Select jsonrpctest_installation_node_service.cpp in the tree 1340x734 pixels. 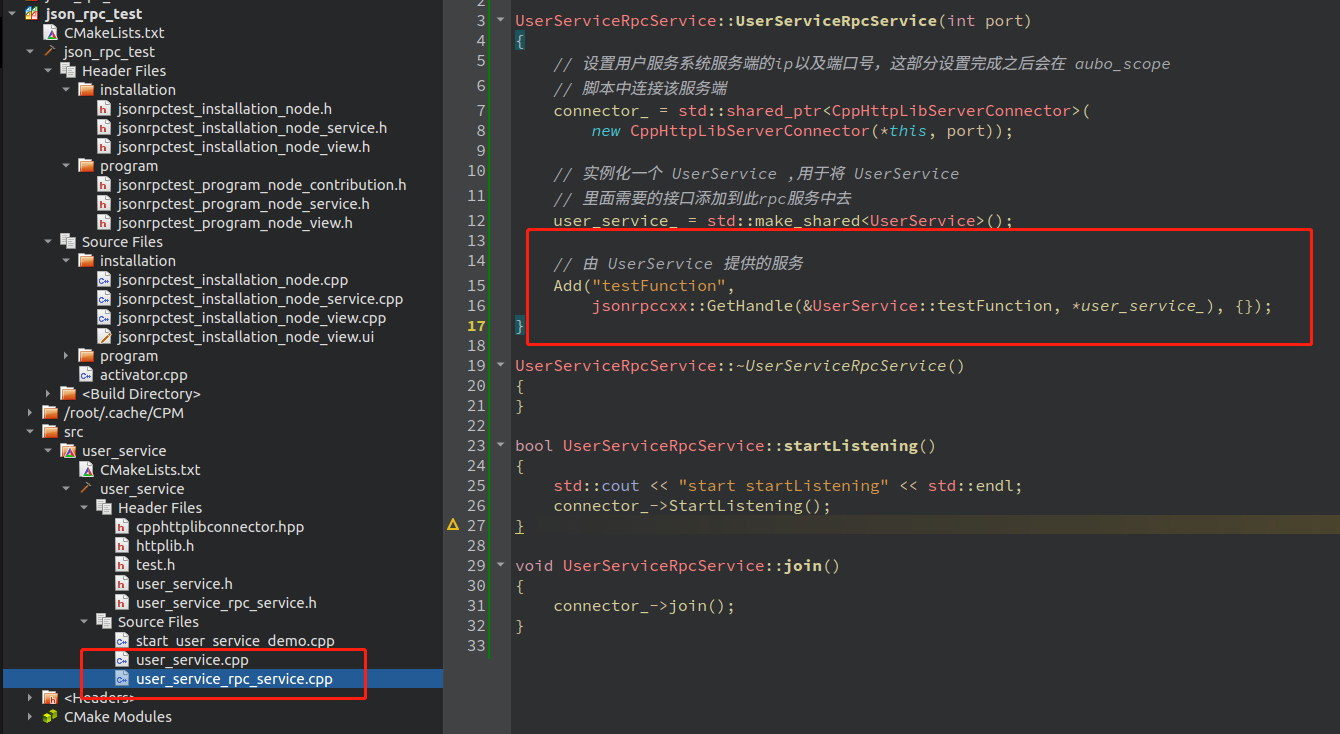tap(260, 299)
